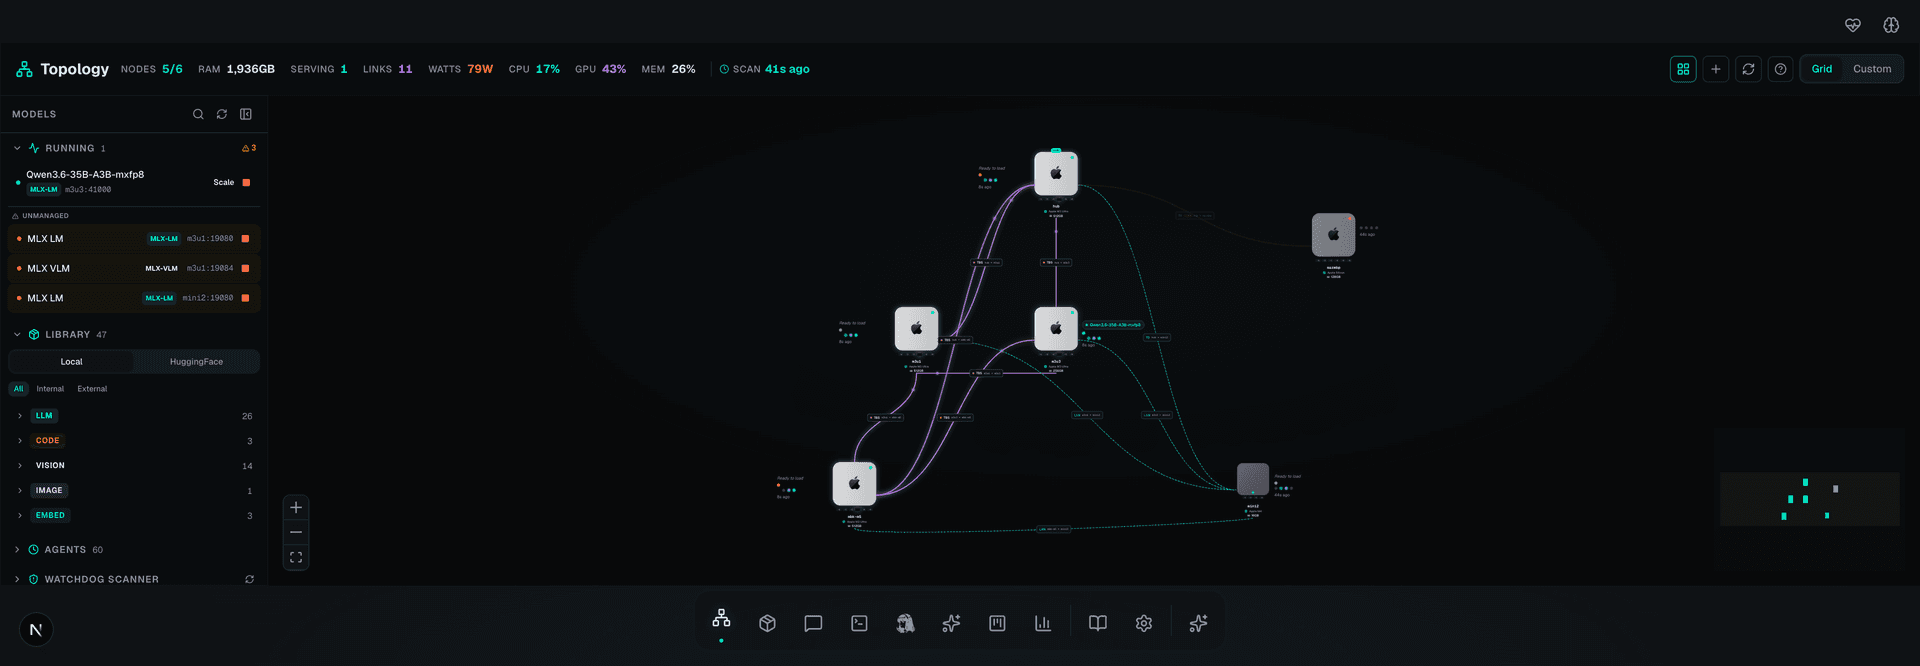The height and width of the screenshot is (666, 1920).
Task: Click the MEM 26% stat
Action: pos(668,69)
